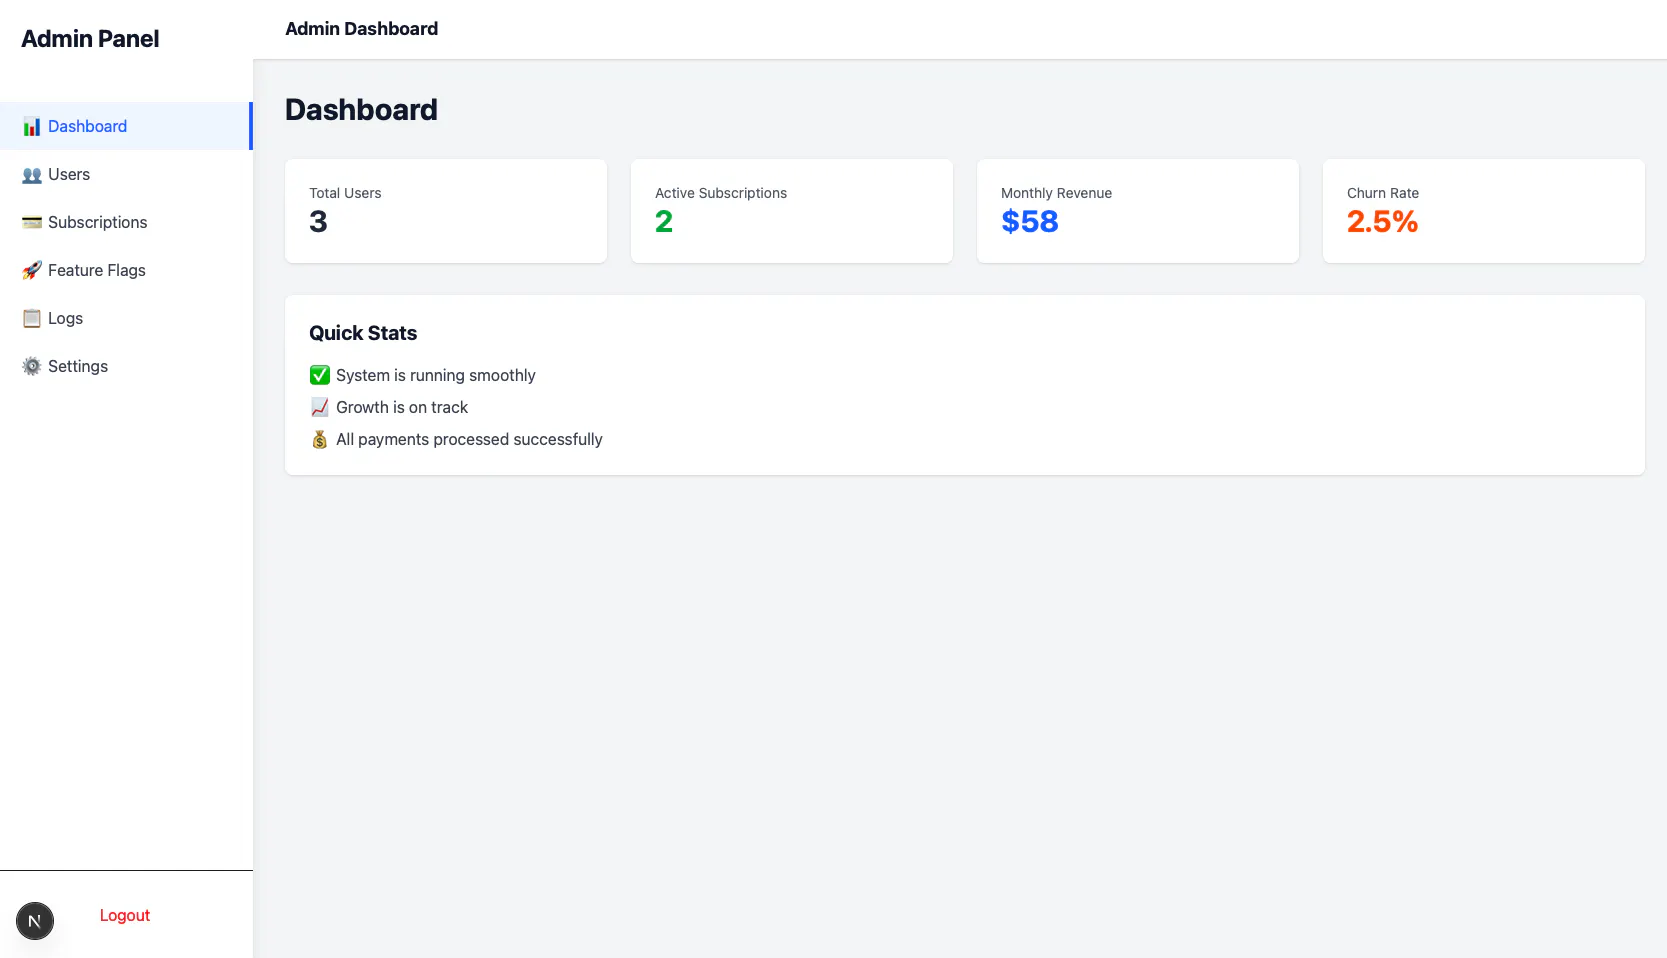The height and width of the screenshot is (958, 1667).
Task: Click the Quick Stats heading
Action: coord(363,333)
